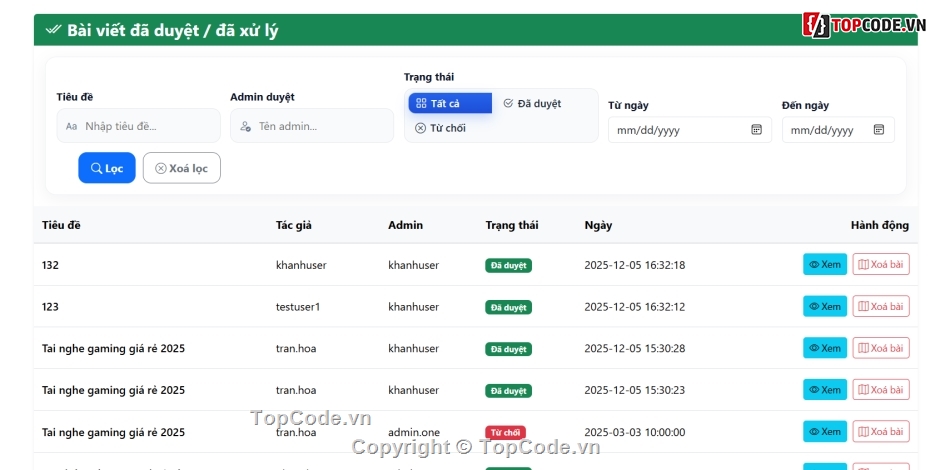
Task: Click the Lọc filter button
Action: (x=107, y=168)
